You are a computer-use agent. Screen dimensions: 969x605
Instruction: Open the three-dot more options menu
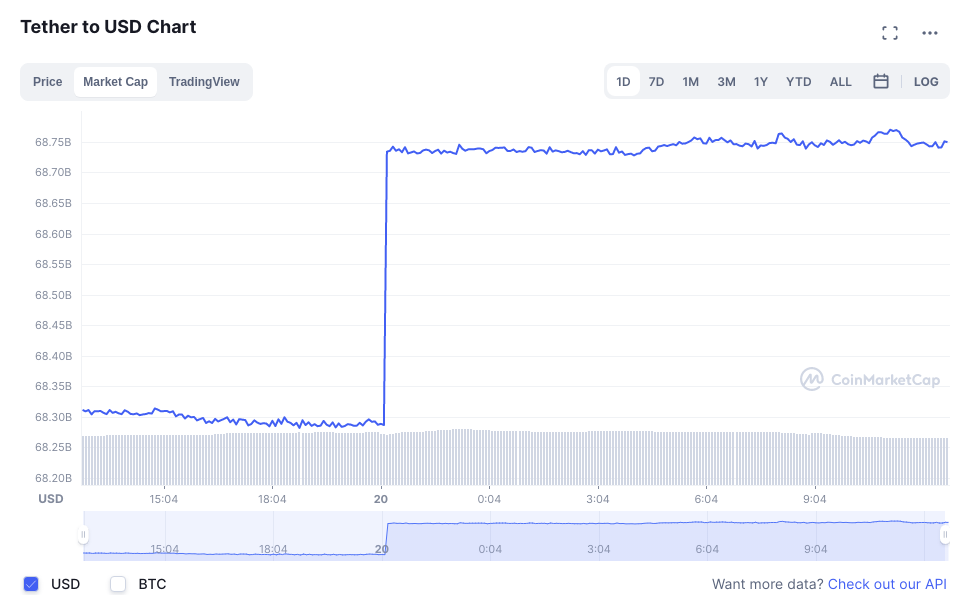click(930, 33)
